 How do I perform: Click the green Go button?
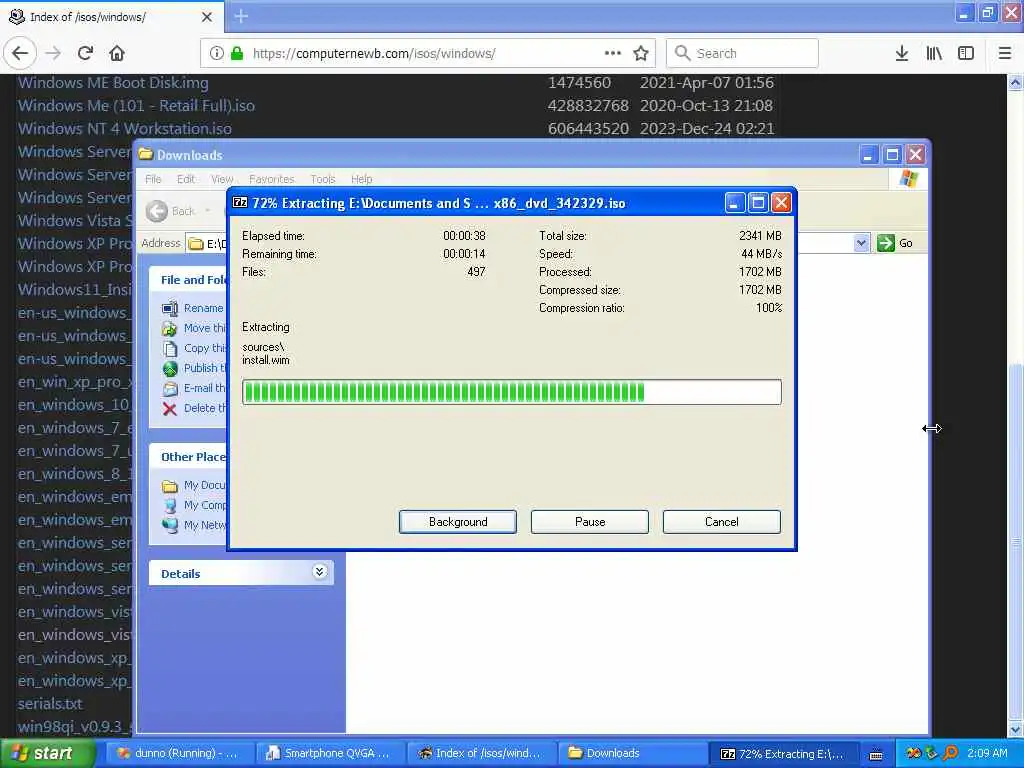(x=895, y=243)
